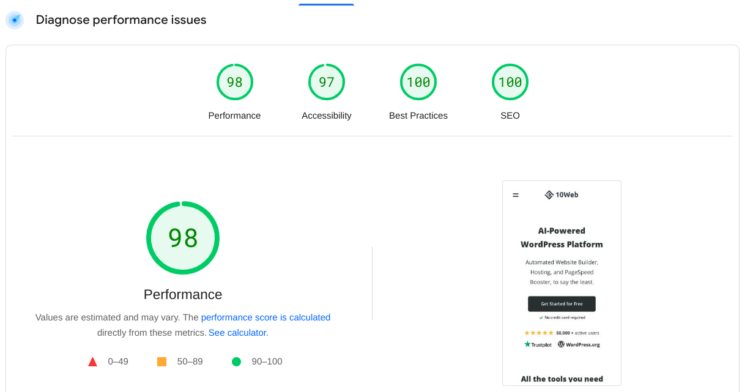Screen dimensions: 742x392
Task: Click the hamburger menu icon in page preview
Action: 516,195
